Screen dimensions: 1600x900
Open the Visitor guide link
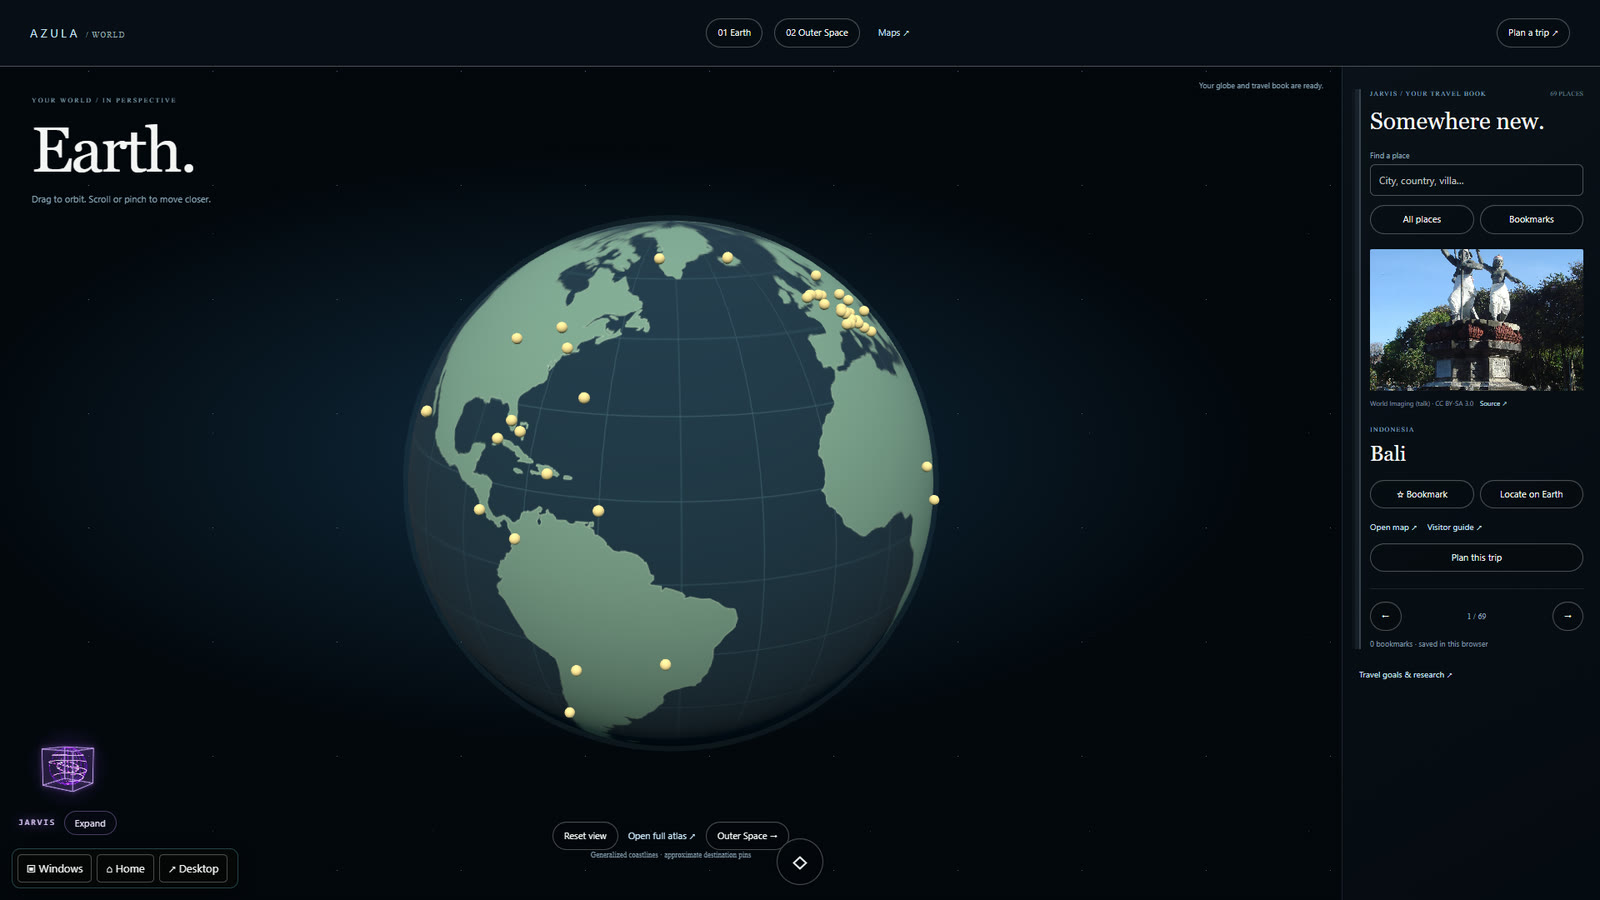[1454, 527]
